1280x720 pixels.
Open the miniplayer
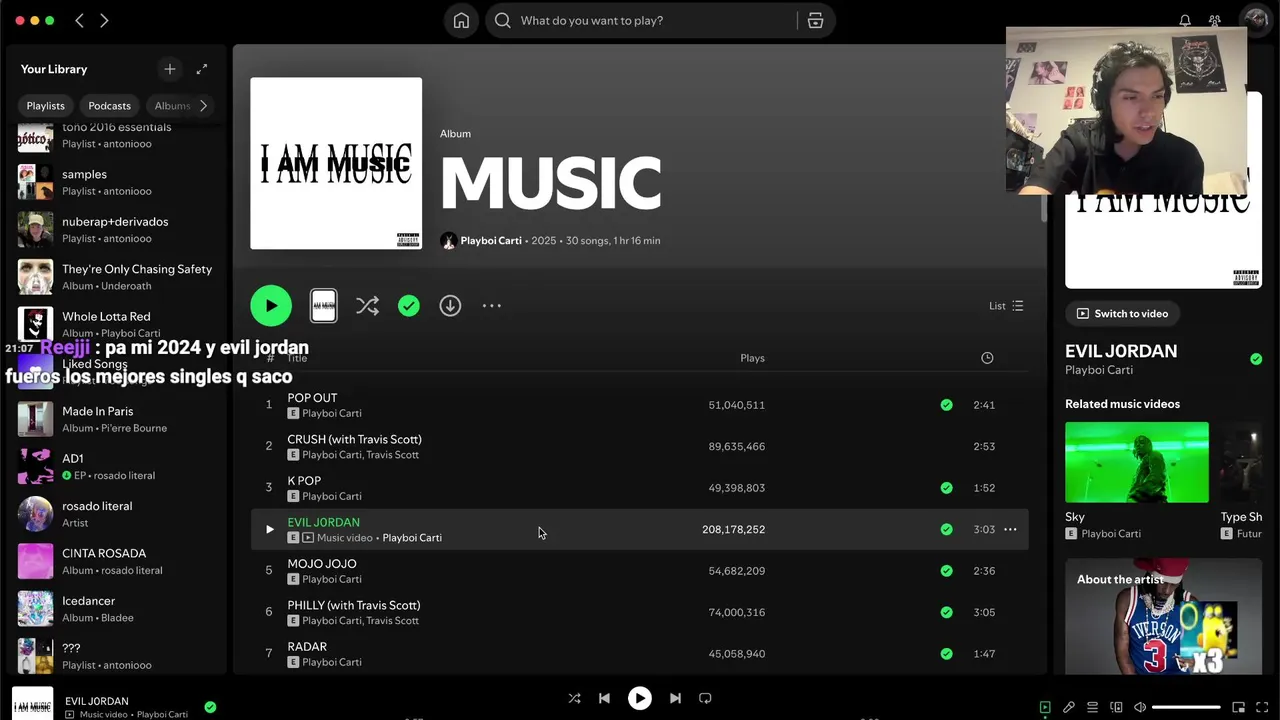(x=1238, y=707)
